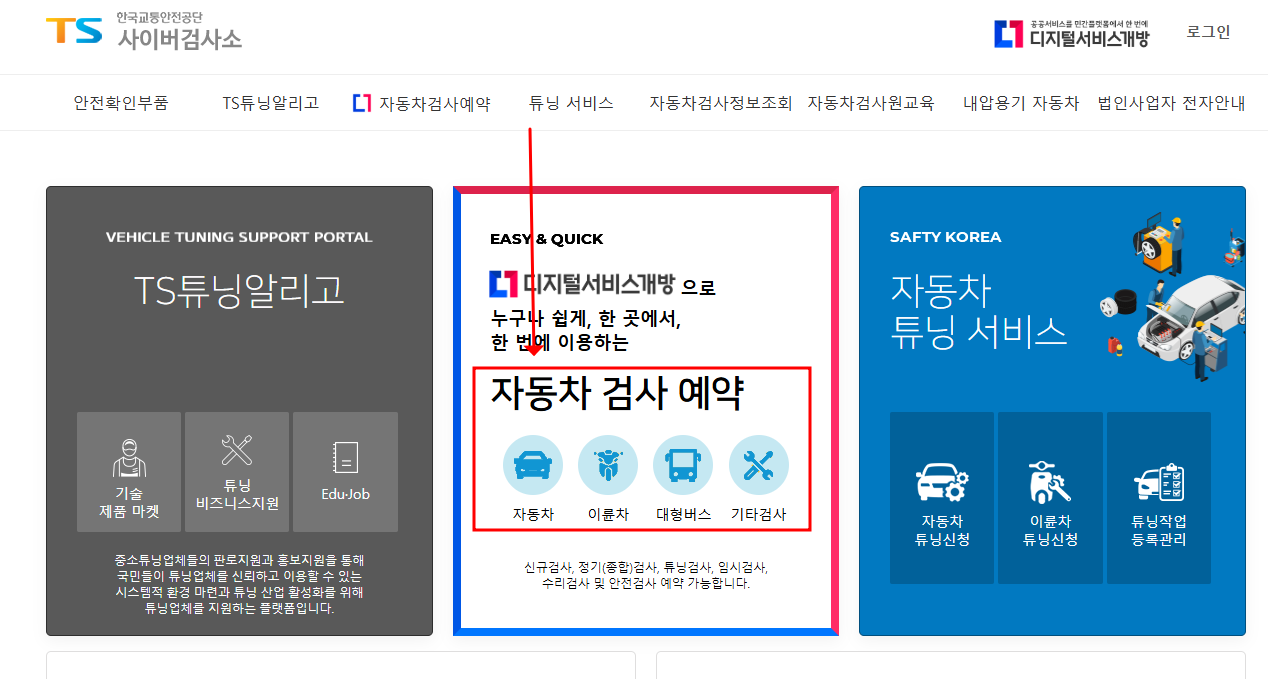Viewport: 1268px width, 679px height.
Task: Click the TS 사이버검사소 logo
Action: click(x=143, y=31)
